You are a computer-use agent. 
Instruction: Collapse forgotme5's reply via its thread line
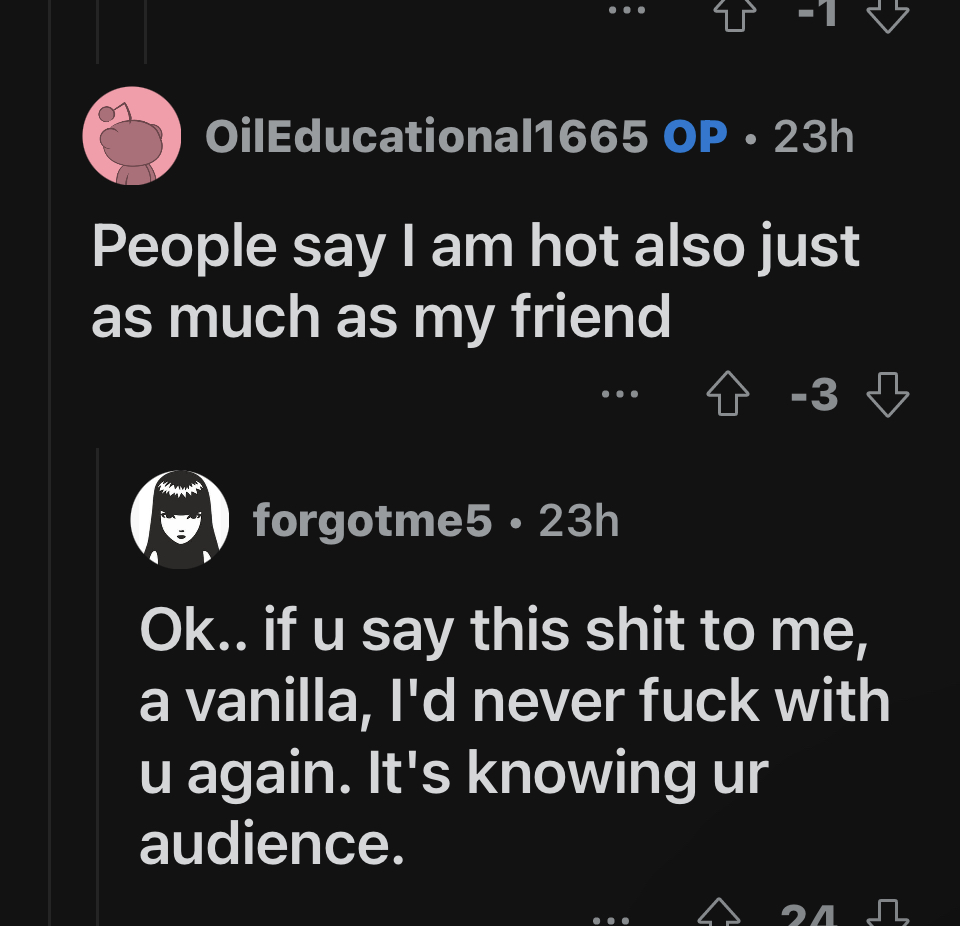(x=98, y=686)
